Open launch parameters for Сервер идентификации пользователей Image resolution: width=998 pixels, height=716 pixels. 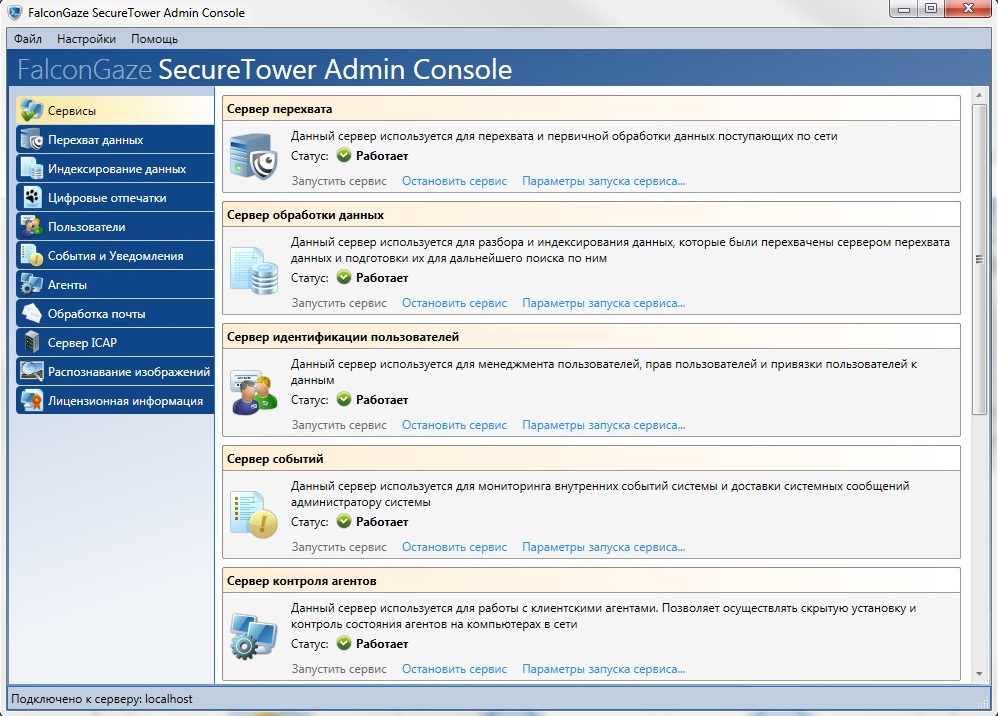pyautogui.click(x=603, y=425)
